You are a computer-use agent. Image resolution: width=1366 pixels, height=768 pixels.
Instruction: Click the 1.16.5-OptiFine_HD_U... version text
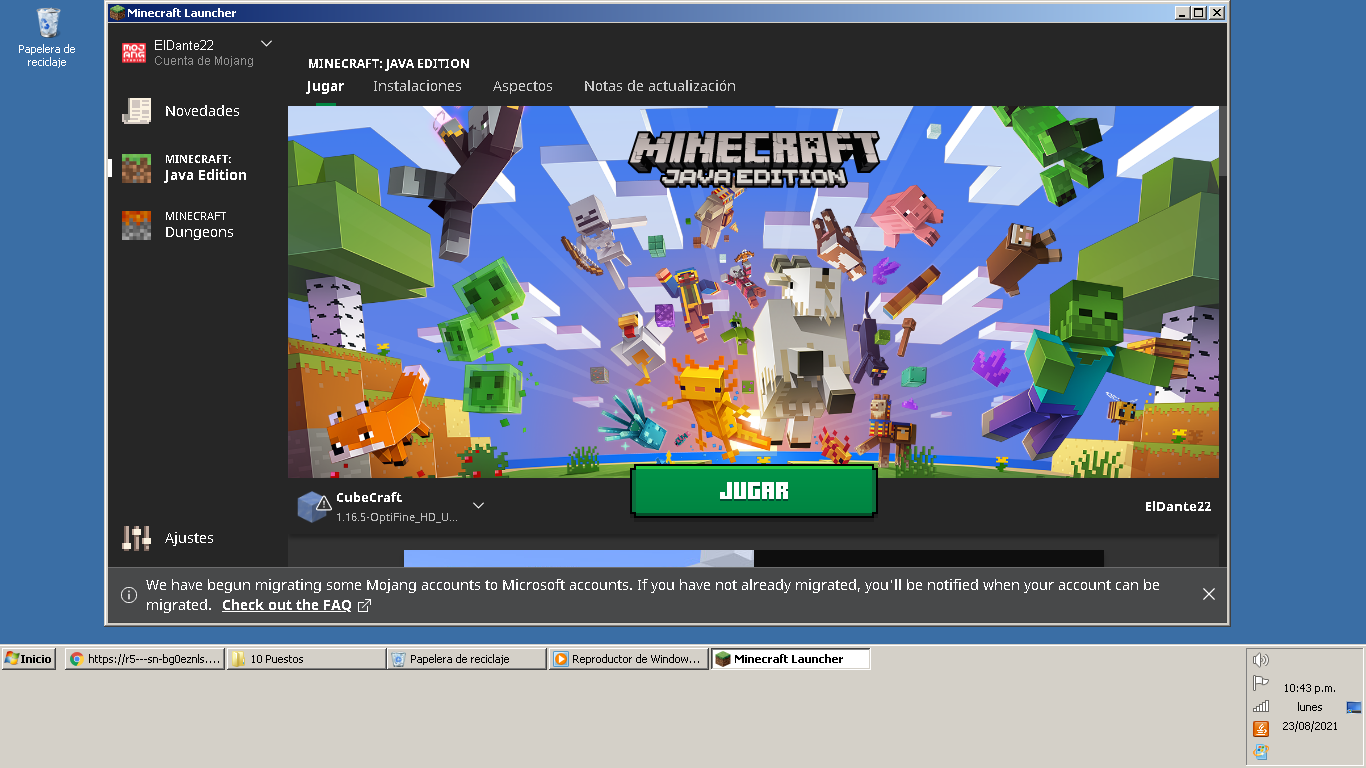tap(397, 518)
